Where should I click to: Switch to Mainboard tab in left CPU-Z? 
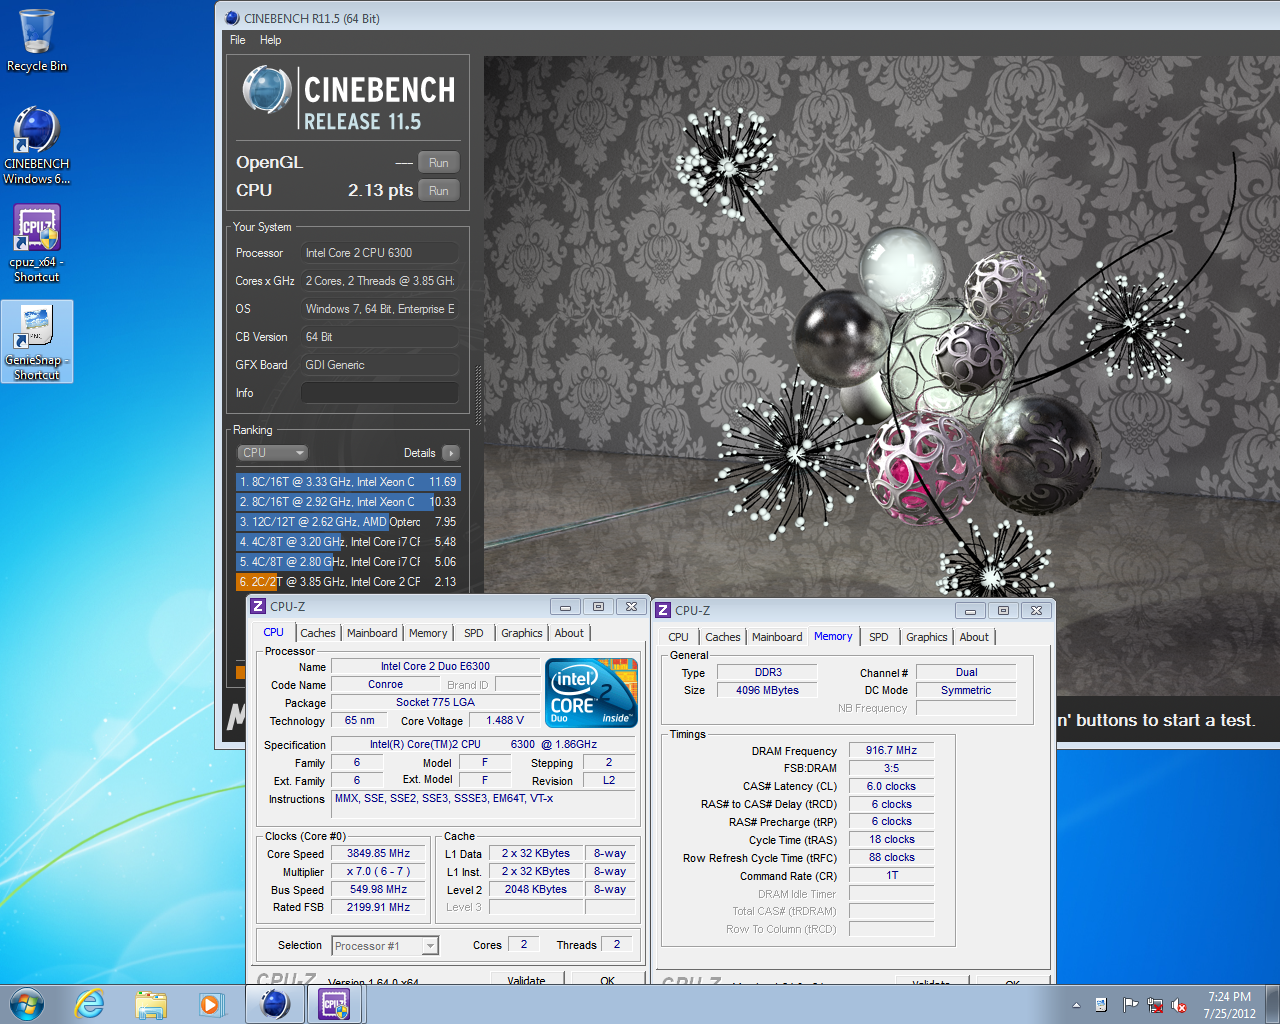pos(372,633)
